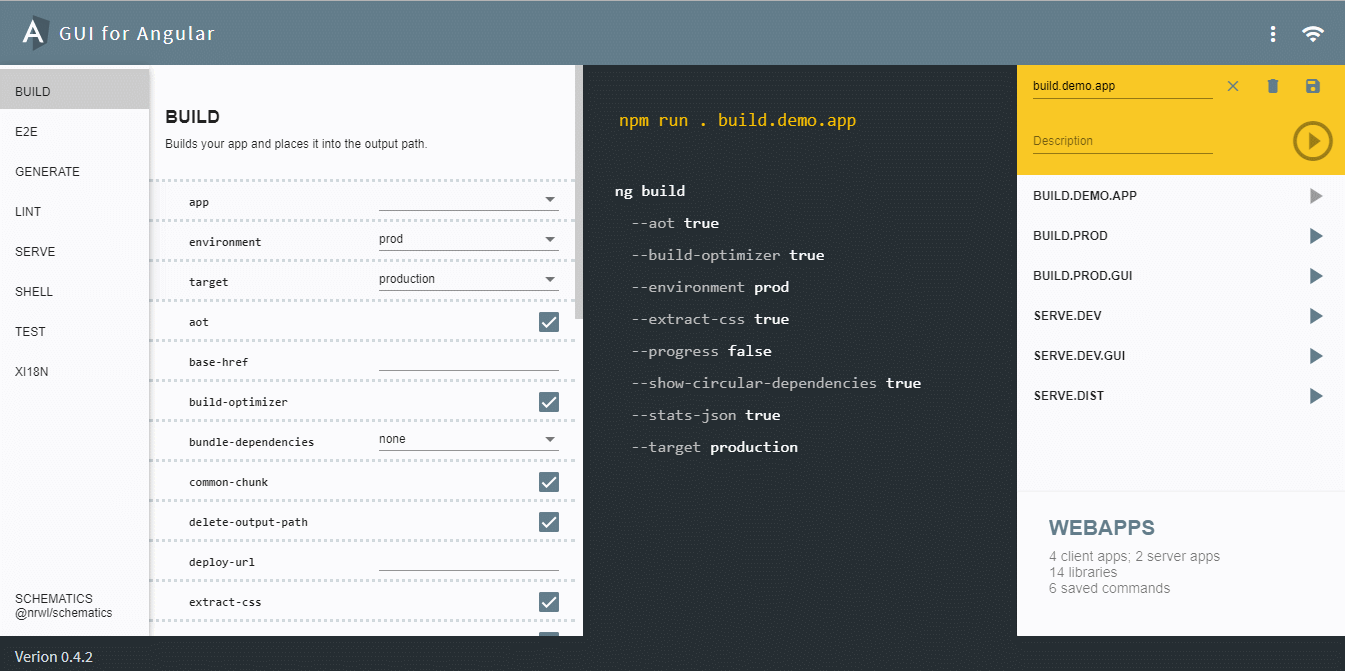Viewport: 1345px width, 671px height.
Task: Click the SERVE.DEV.GUI command label
Action: (x=1080, y=356)
